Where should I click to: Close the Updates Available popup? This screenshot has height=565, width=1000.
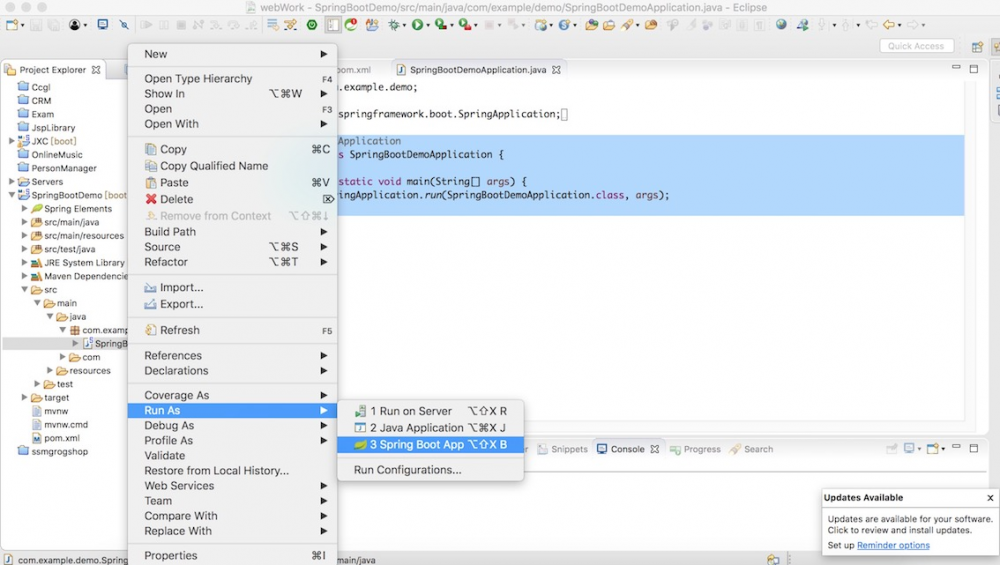[x=990, y=498]
